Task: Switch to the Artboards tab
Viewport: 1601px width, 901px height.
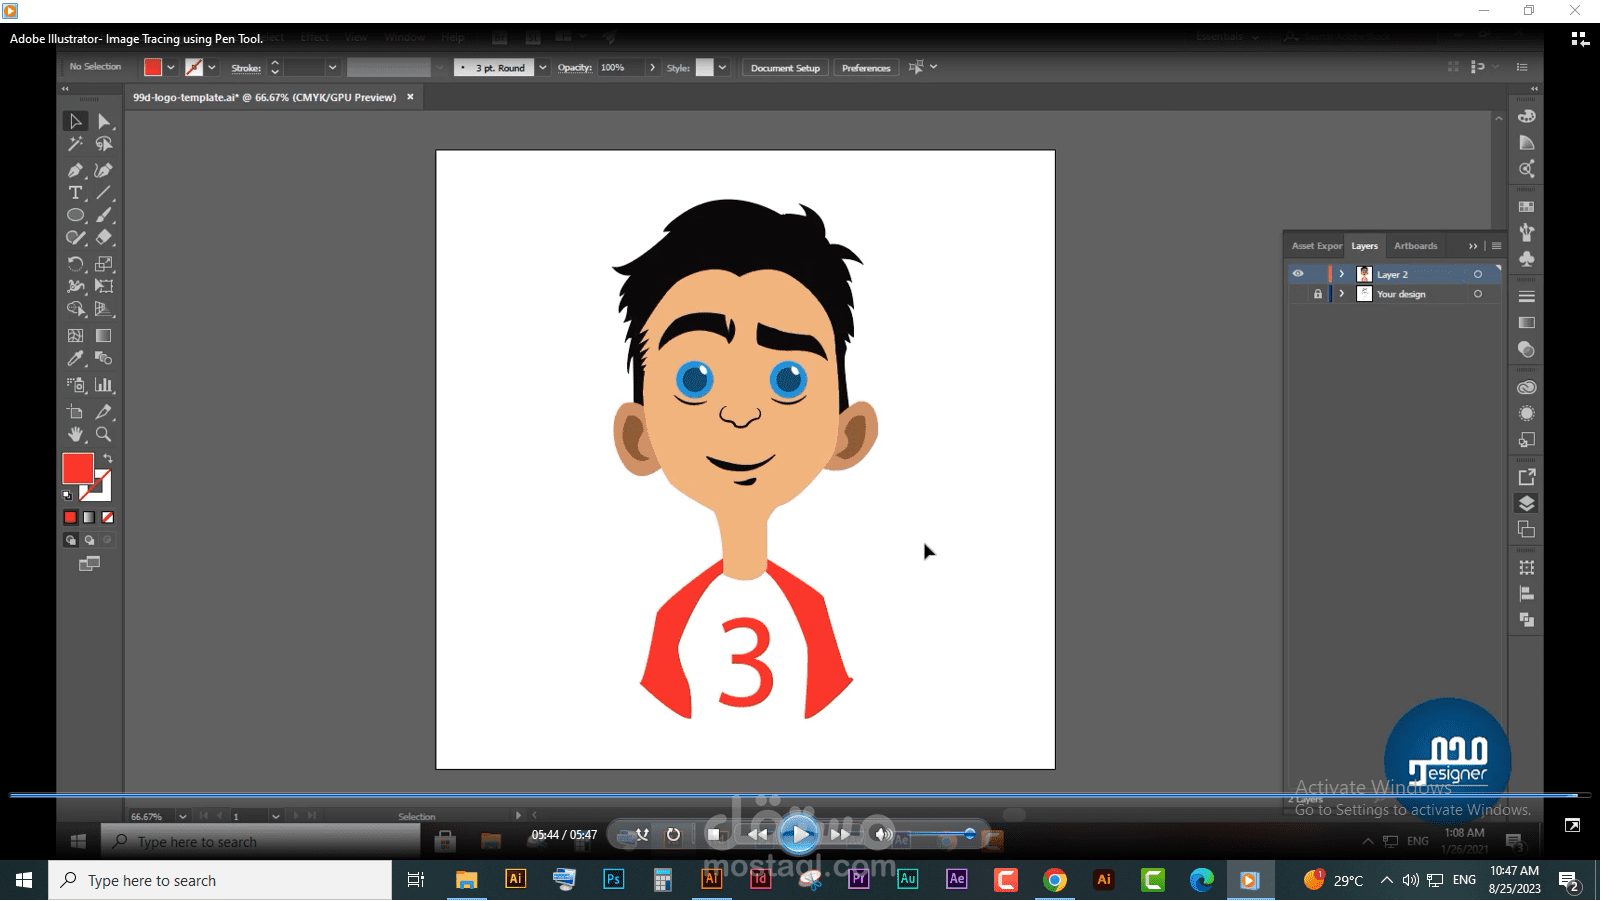Action: pyautogui.click(x=1415, y=246)
